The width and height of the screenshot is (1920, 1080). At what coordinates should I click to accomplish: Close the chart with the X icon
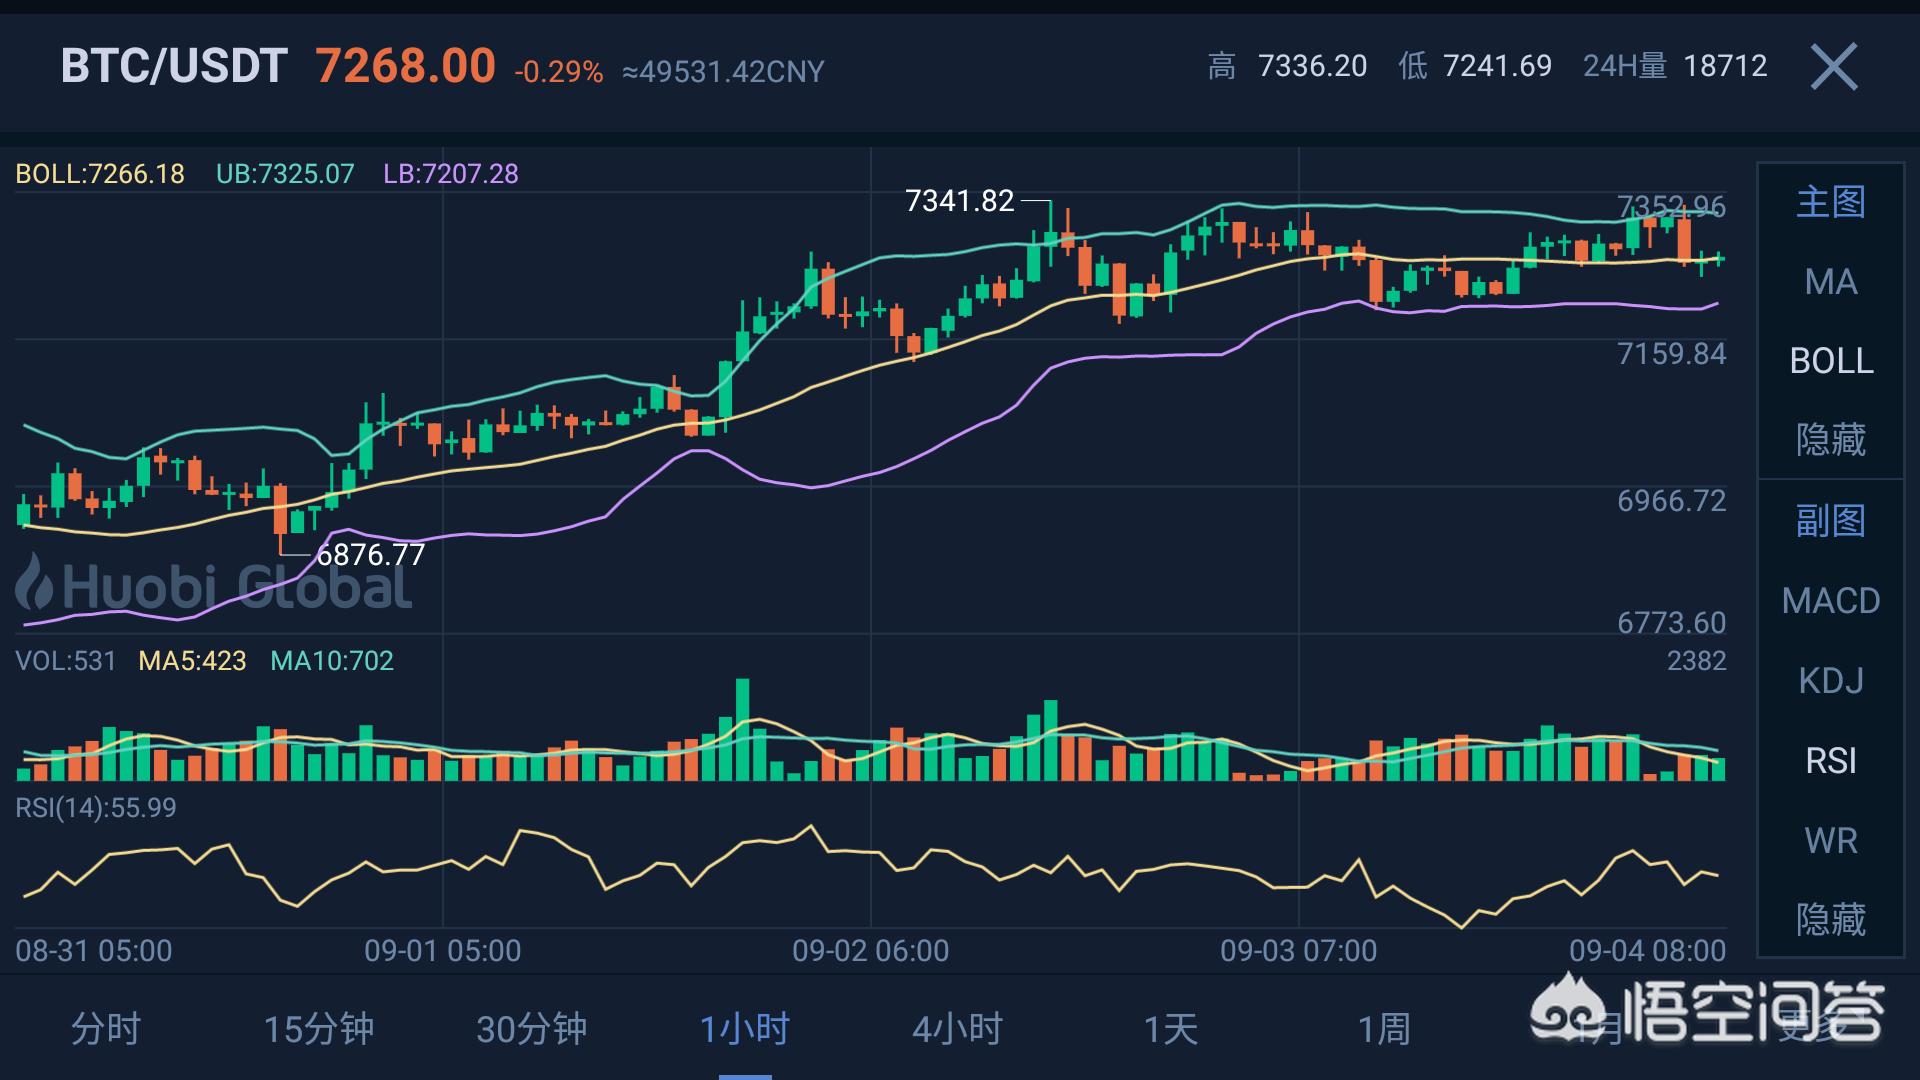1834,67
